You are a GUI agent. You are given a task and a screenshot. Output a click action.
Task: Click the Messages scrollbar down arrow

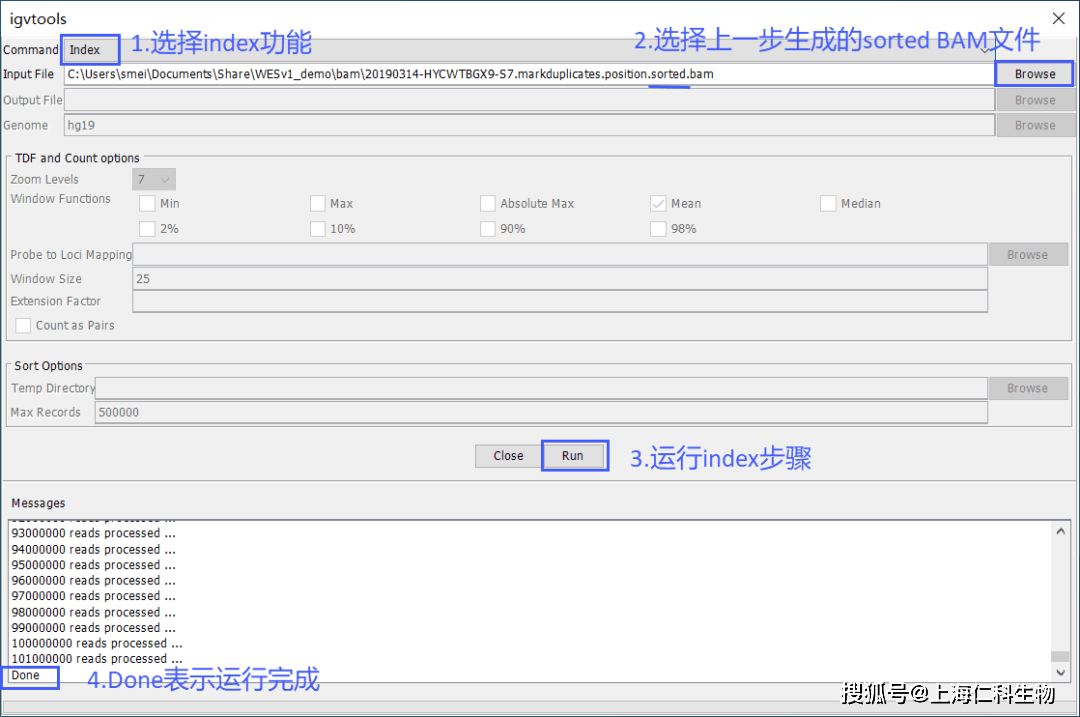tap(1061, 672)
